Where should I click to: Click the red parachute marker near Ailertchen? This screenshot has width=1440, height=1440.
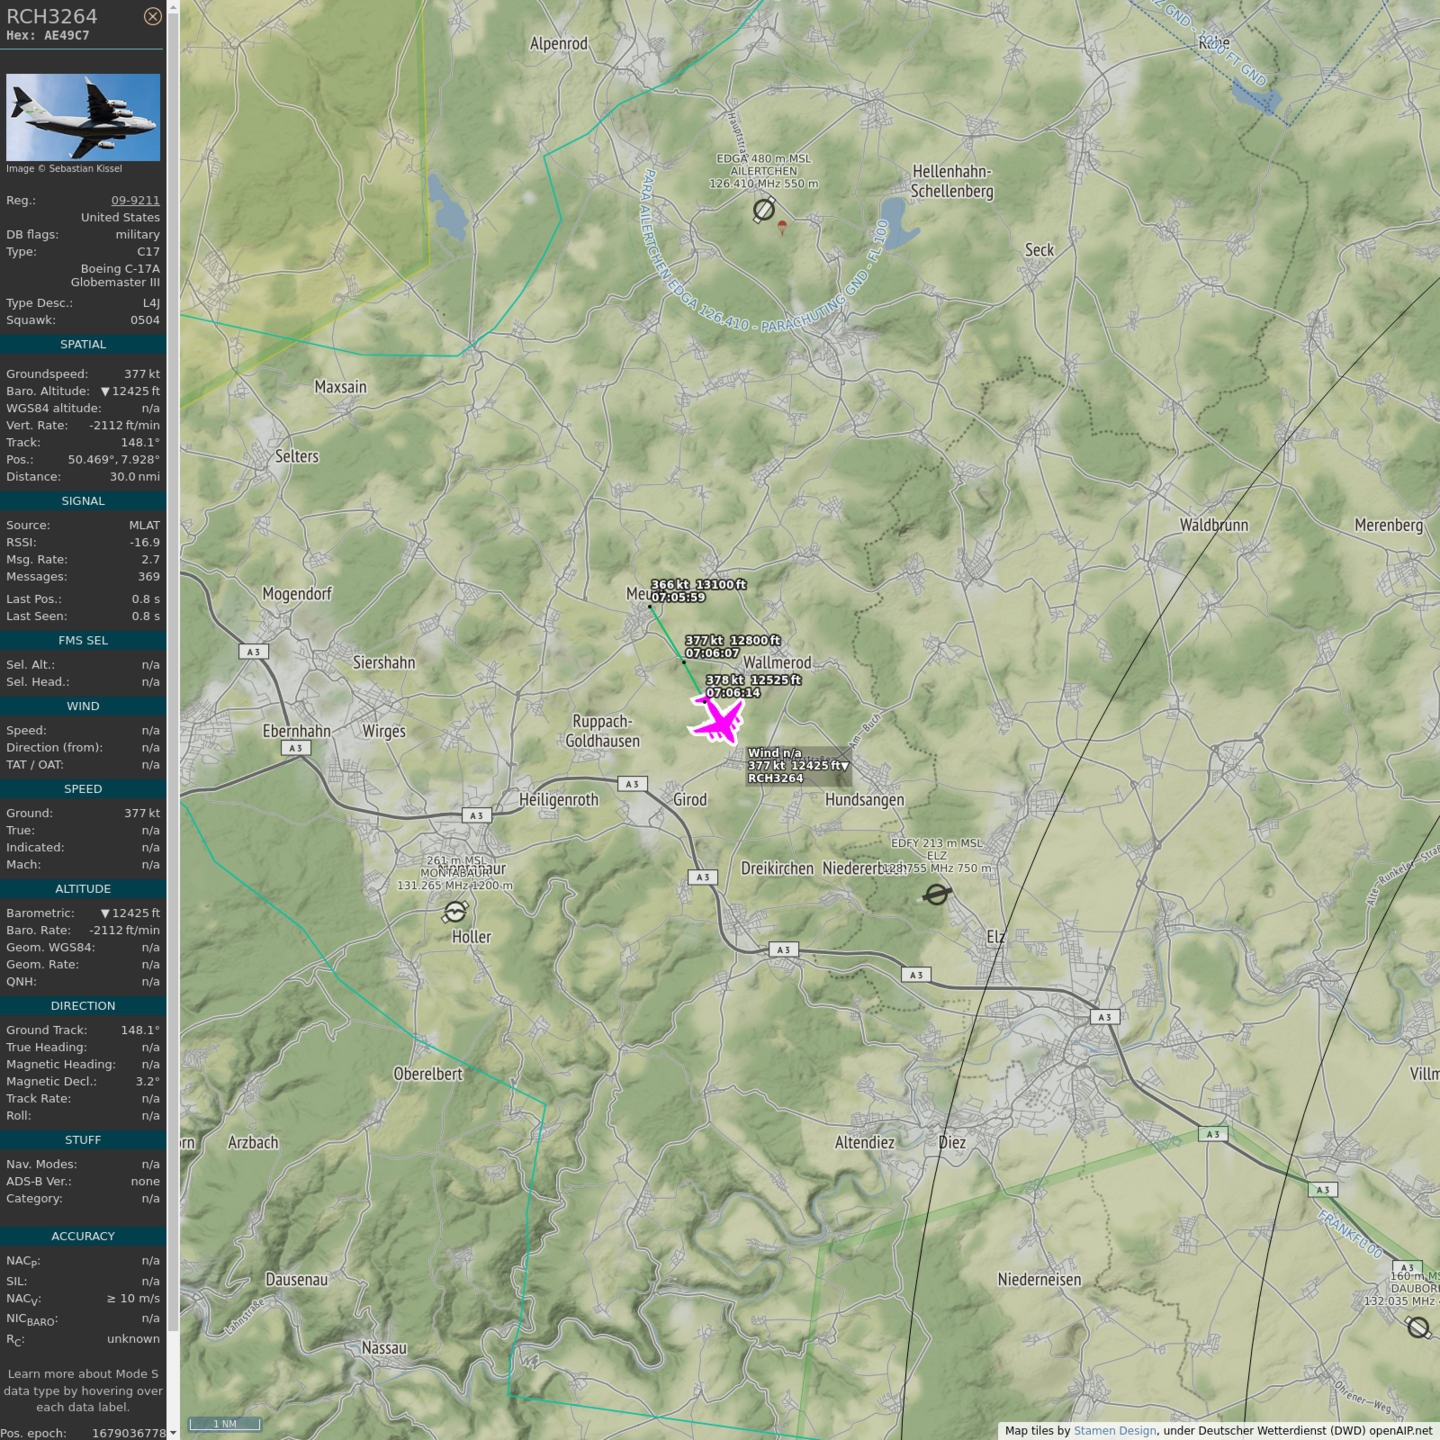coord(782,227)
